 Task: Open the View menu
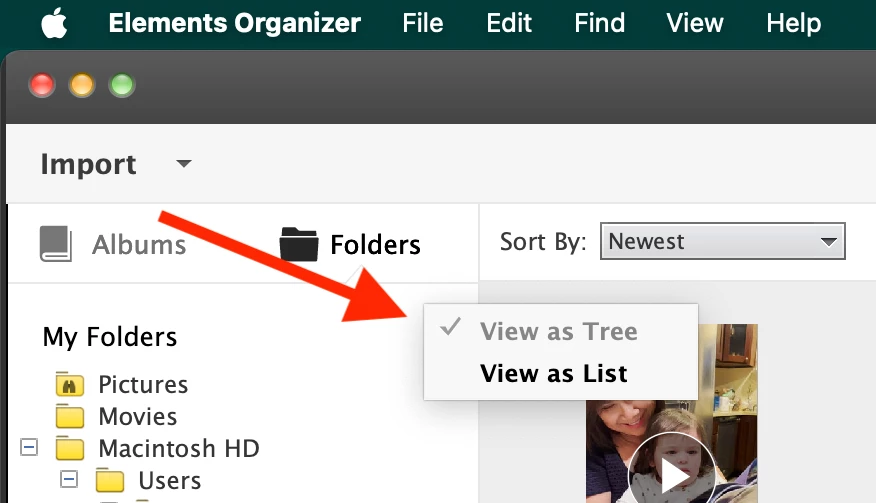pos(695,23)
